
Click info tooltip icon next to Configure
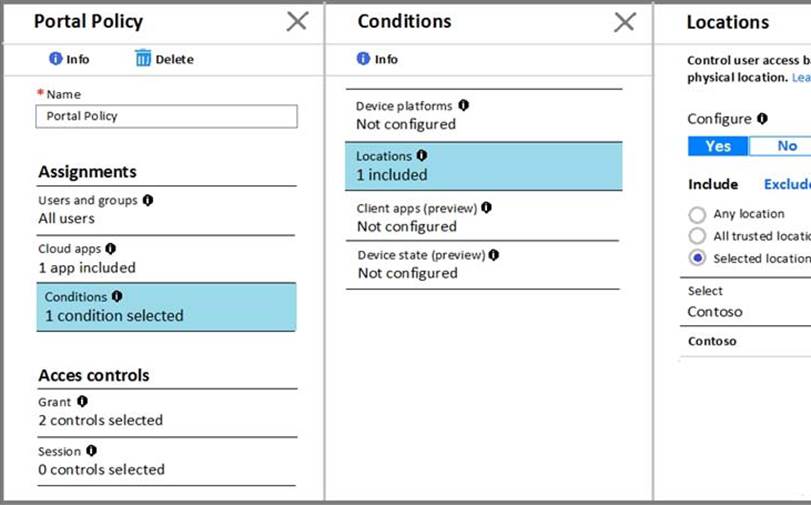coord(763,119)
